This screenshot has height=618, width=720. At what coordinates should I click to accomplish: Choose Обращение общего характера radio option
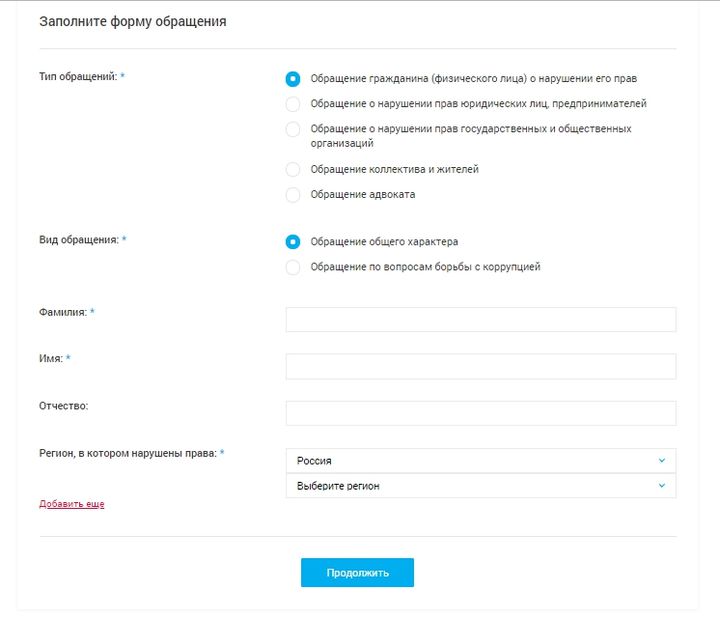tap(293, 241)
